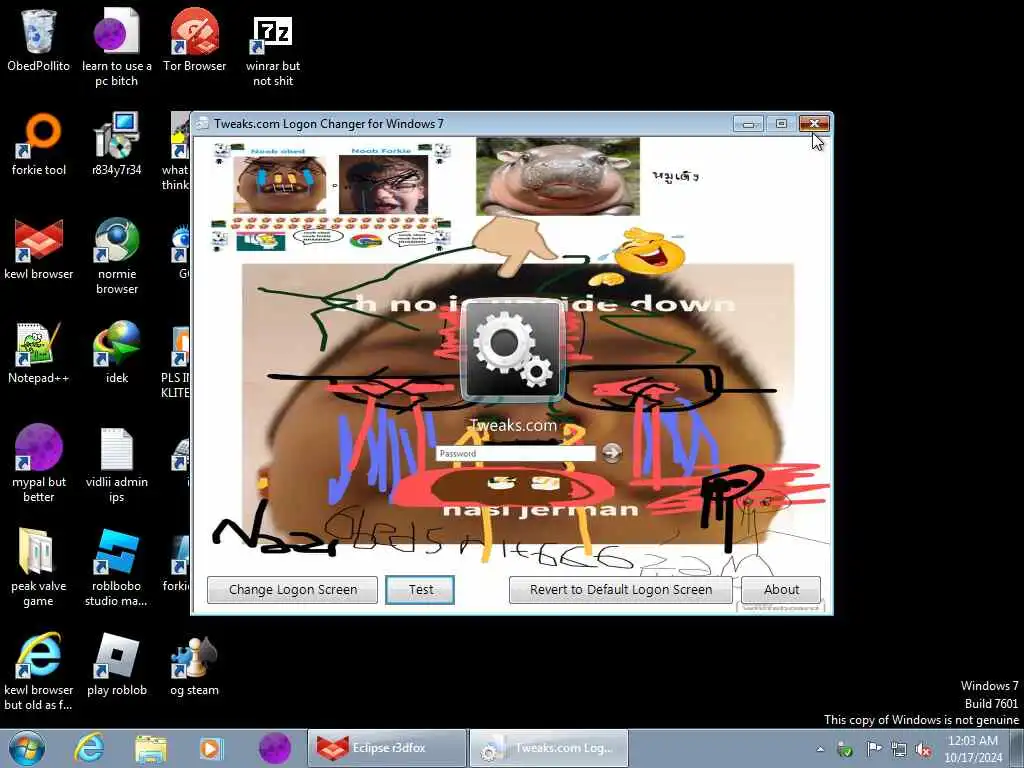Minimize the Tweaks.com Logon Changer window
Viewport: 1024px width, 768px height.
coord(748,123)
